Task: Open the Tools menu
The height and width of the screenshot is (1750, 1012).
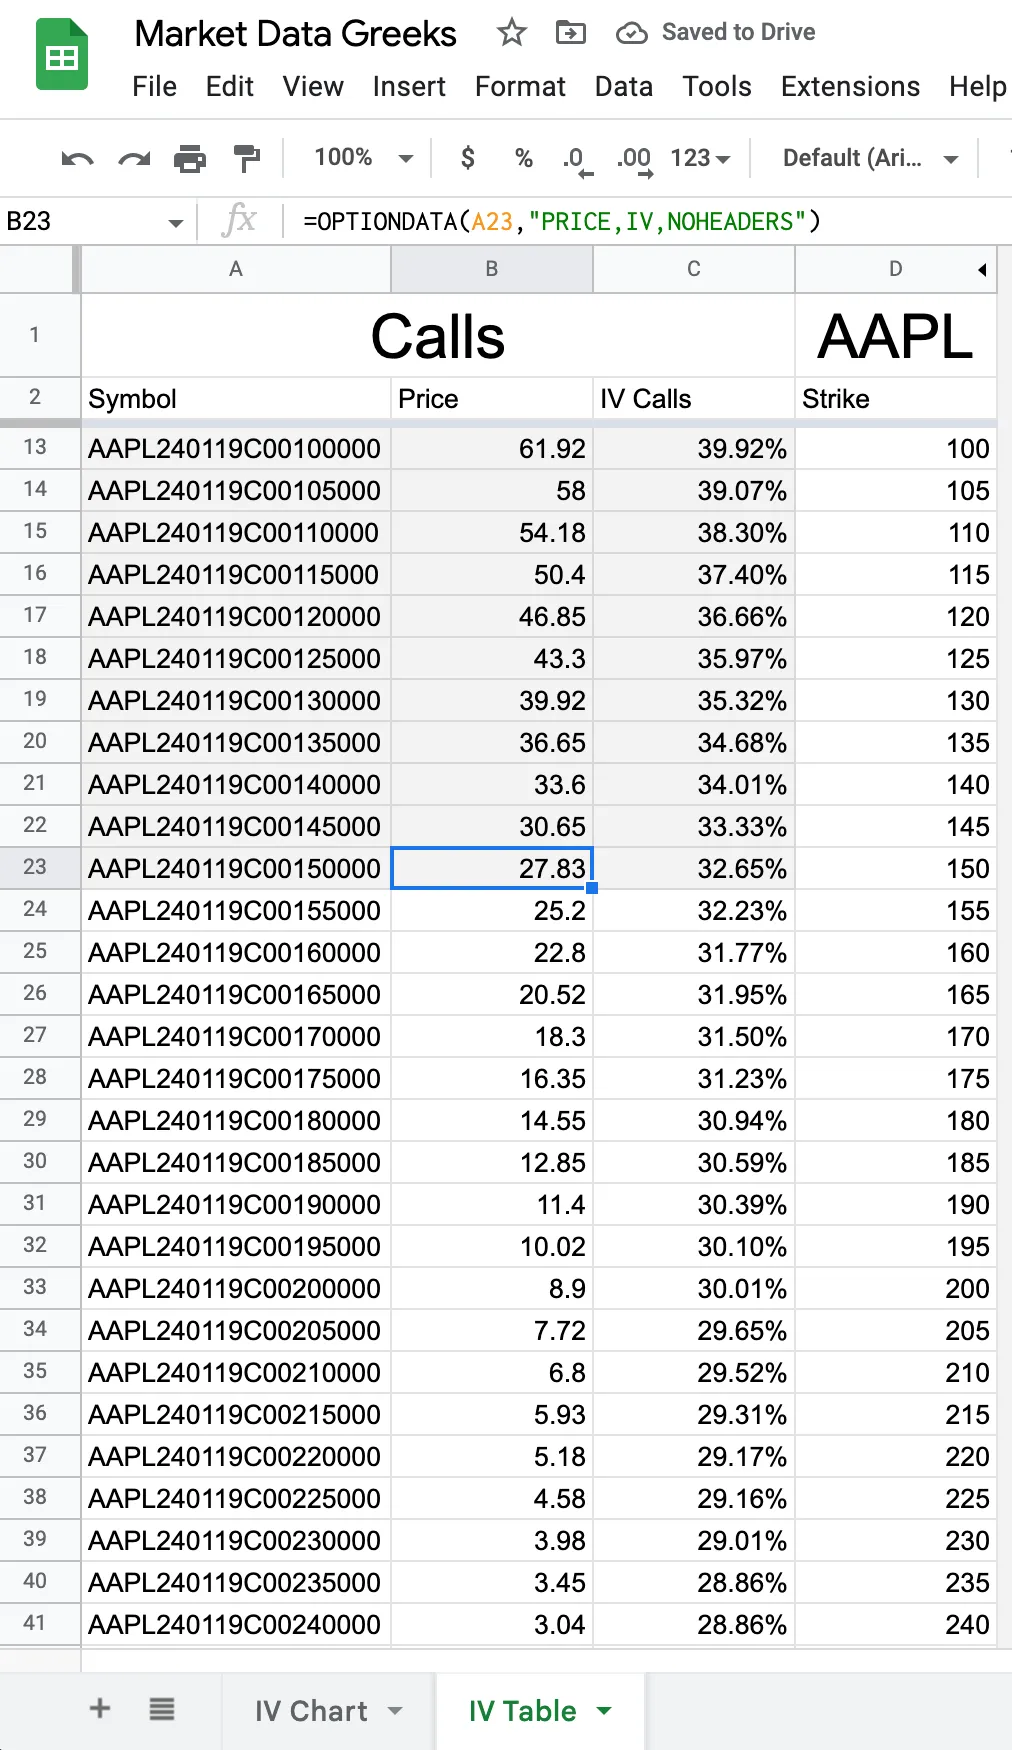Action: 717,87
